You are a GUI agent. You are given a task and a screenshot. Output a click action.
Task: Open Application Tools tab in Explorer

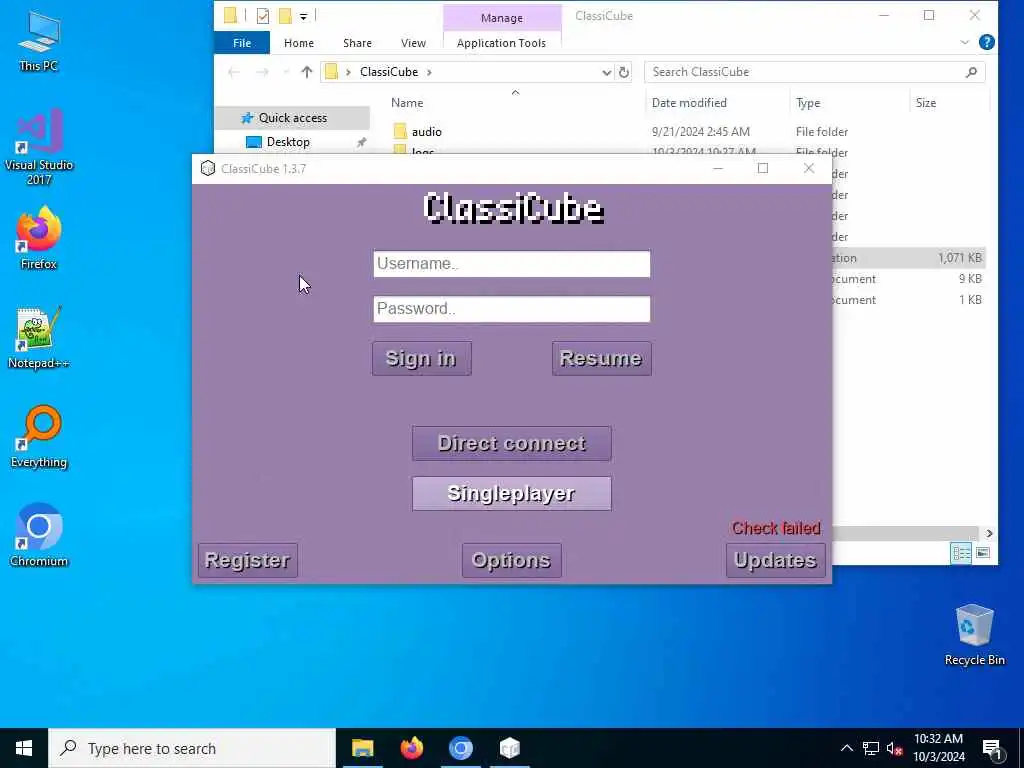coord(502,43)
